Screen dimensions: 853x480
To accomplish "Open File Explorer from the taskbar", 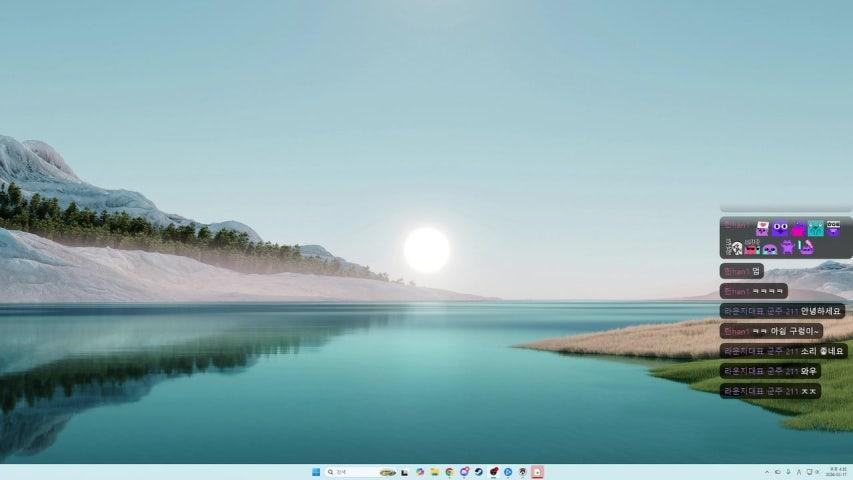I will pos(435,472).
